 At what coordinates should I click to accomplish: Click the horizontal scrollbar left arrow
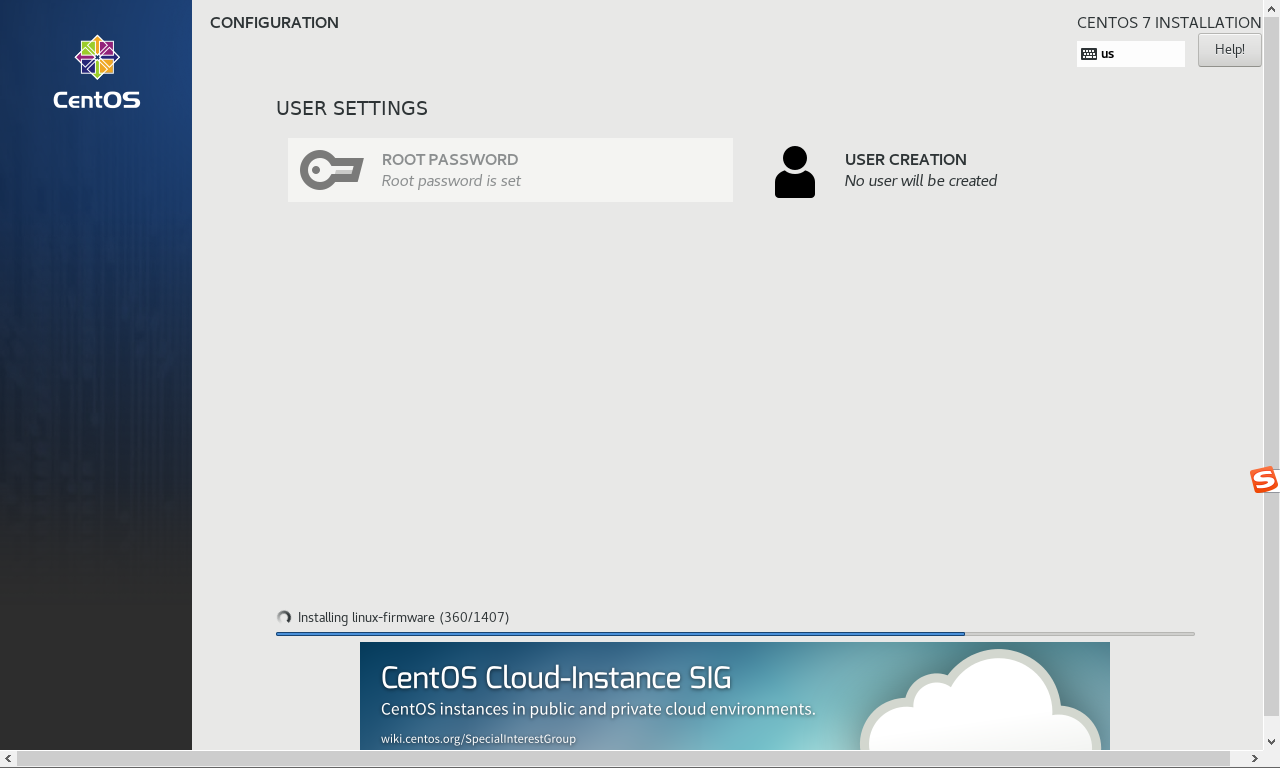click(x=9, y=759)
